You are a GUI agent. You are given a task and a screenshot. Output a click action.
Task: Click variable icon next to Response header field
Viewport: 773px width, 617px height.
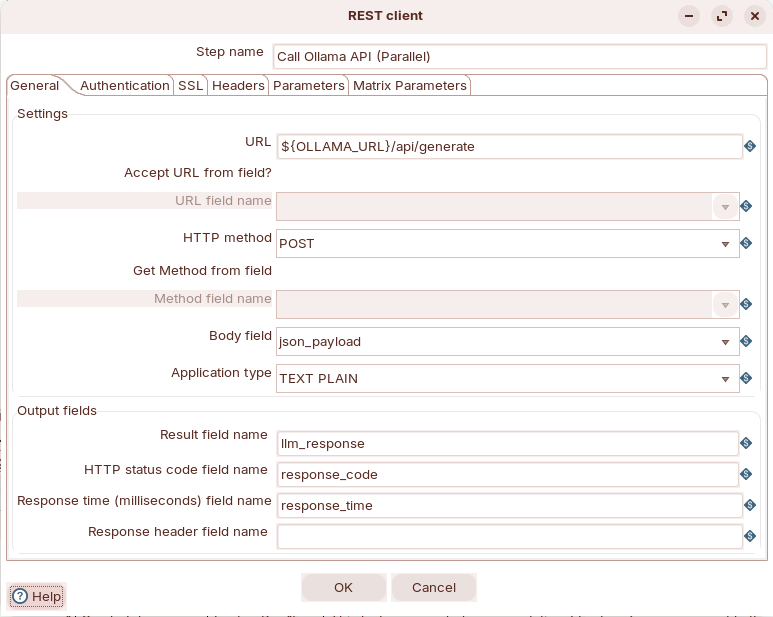click(x=749, y=536)
